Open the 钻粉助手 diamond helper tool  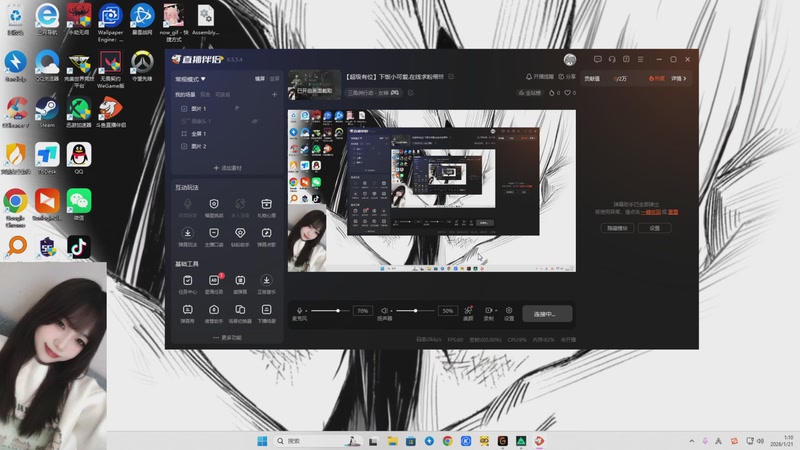(x=240, y=237)
